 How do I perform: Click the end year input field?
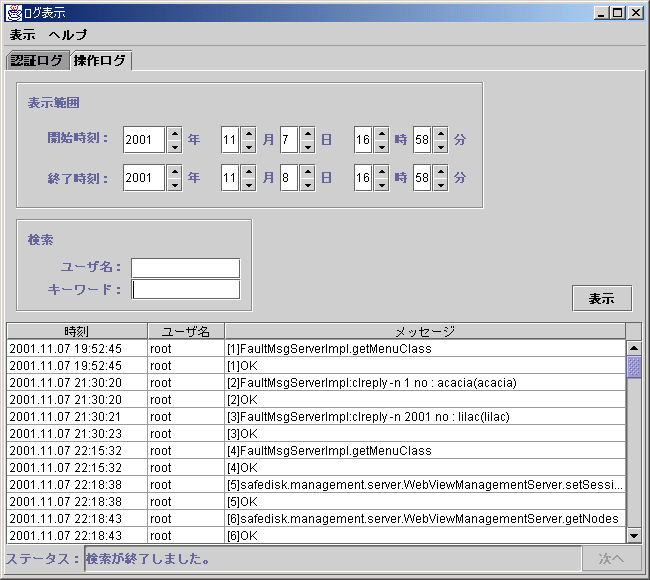[x=144, y=178]
